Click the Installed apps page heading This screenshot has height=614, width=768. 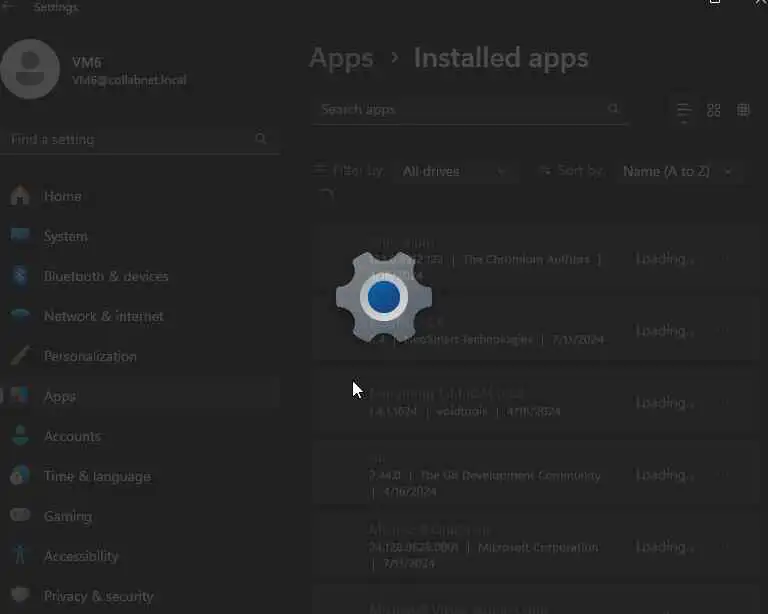click(x=501, y=58)
